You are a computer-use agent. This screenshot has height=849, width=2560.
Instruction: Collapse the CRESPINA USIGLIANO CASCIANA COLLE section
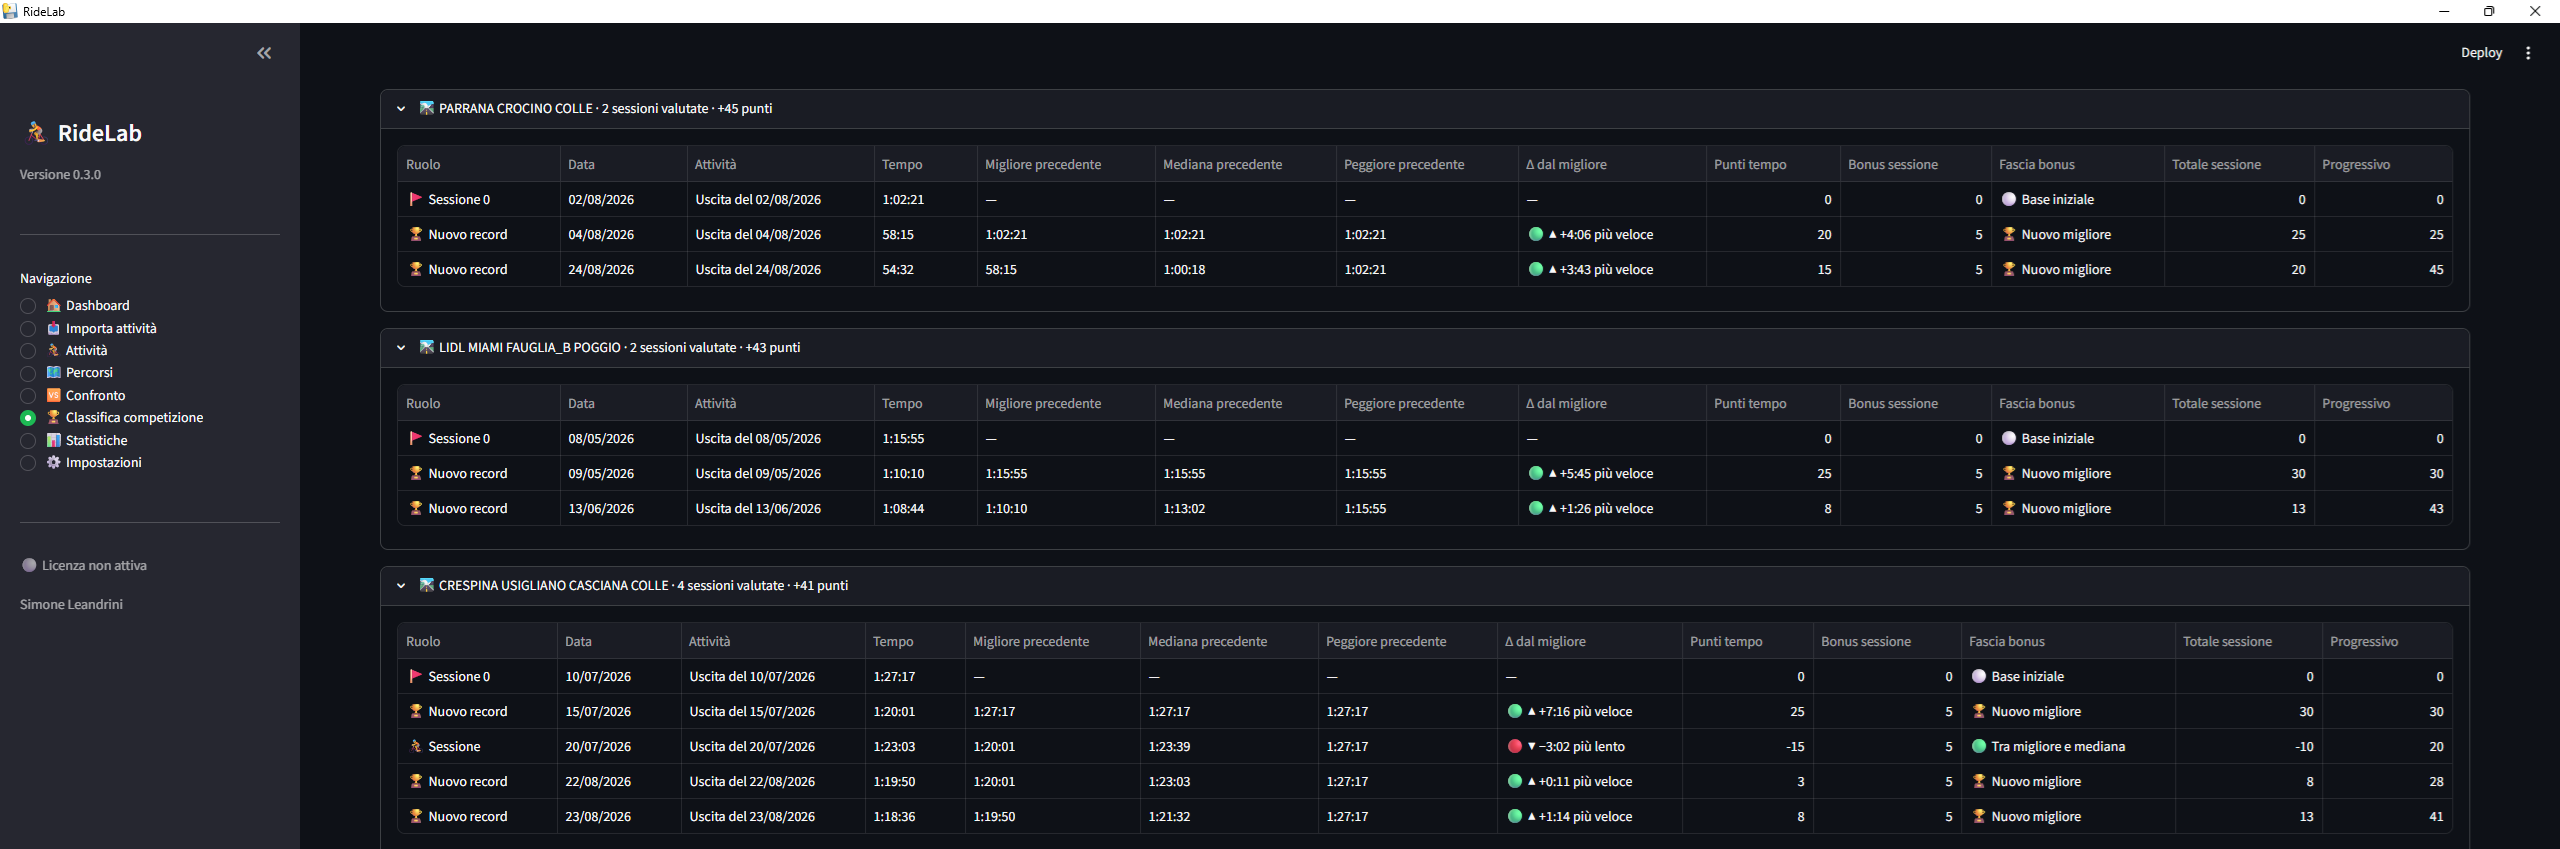point(401,586)
